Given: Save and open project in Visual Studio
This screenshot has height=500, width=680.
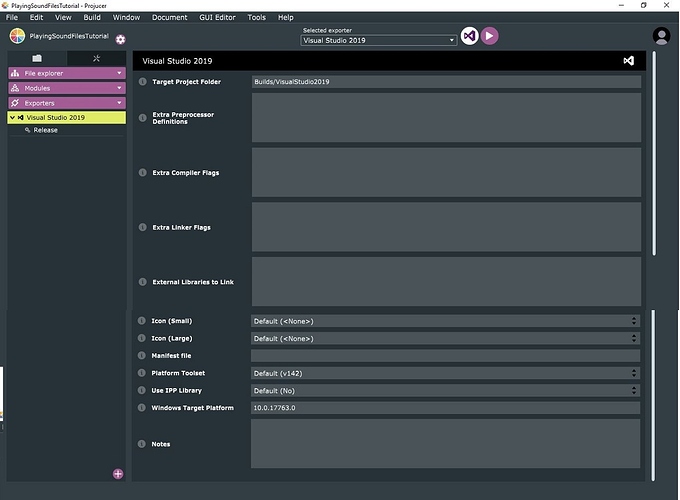Looking at the screenshot, I should pyautogui.click(x=469, y=36).
